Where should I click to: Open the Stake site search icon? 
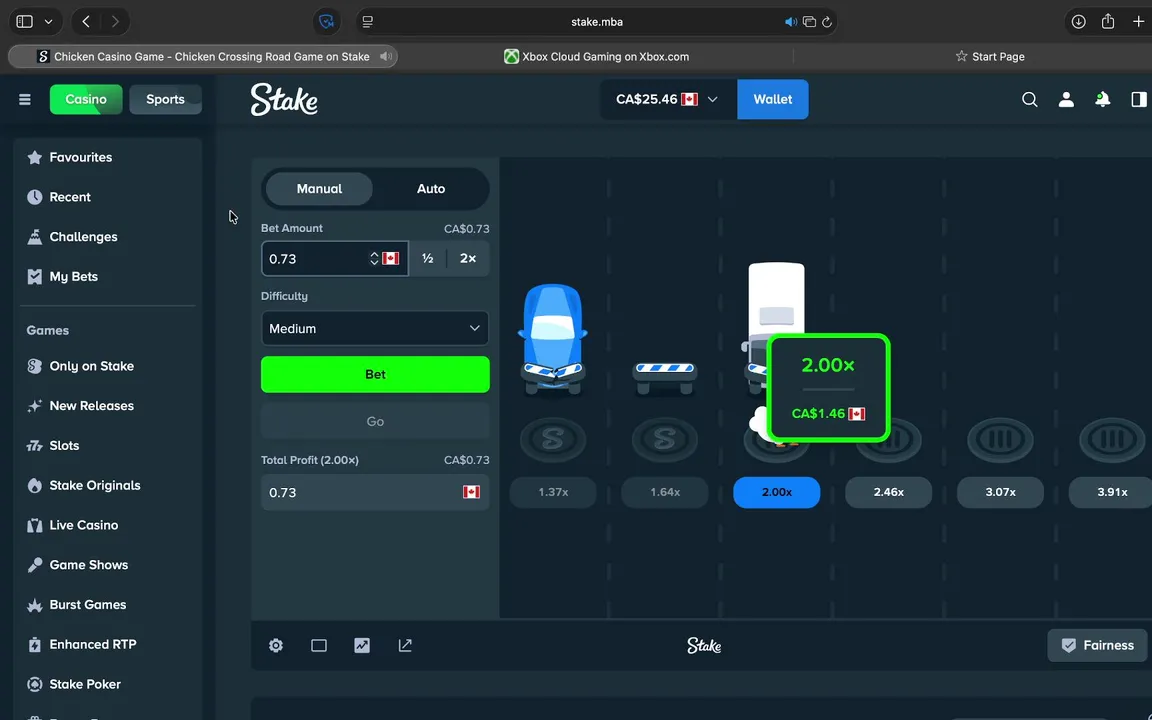[x=1029, y=99]
